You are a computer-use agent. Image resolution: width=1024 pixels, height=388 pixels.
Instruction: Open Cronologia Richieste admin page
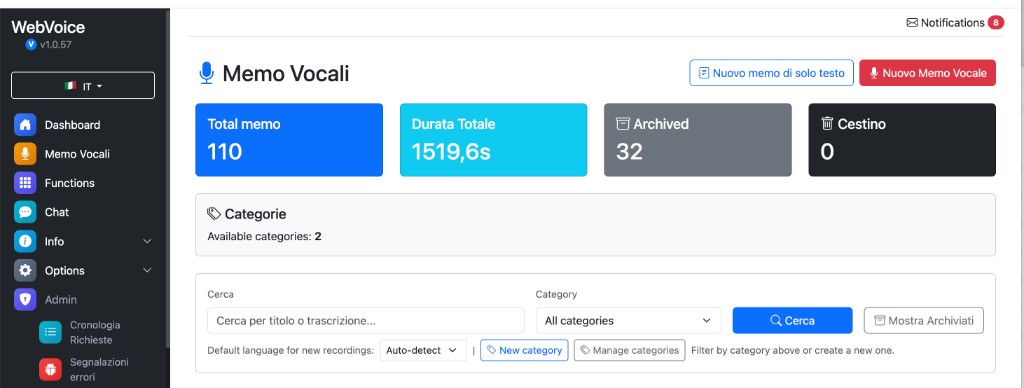pyautogui.click(x=95, y=332)
